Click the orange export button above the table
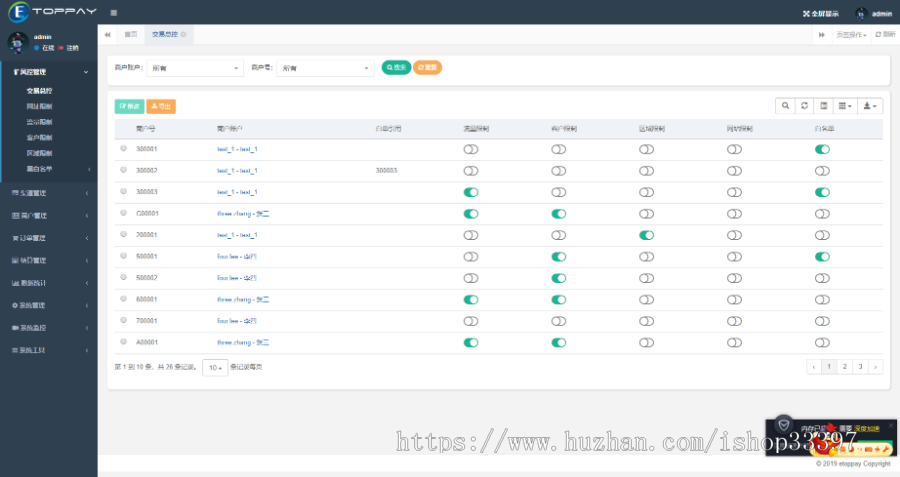900x477 pixels. click(x=160, y=106)
